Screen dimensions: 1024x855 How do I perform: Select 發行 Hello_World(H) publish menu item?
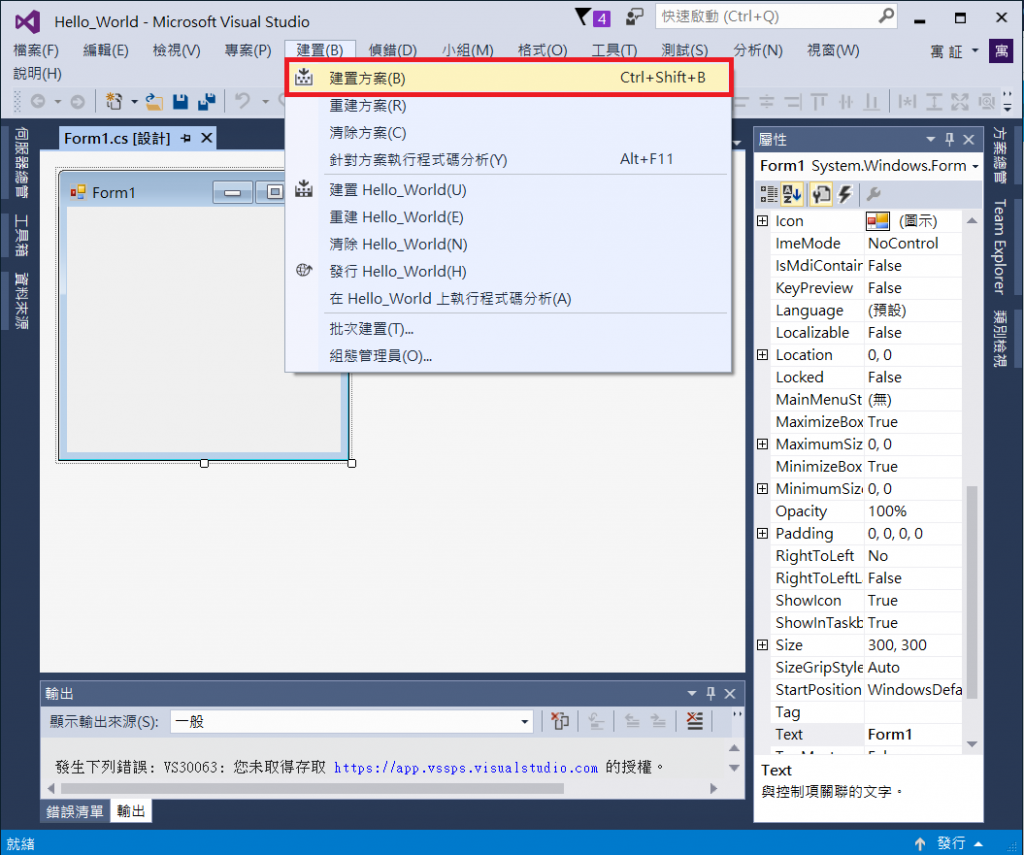[x=509, y=271]
